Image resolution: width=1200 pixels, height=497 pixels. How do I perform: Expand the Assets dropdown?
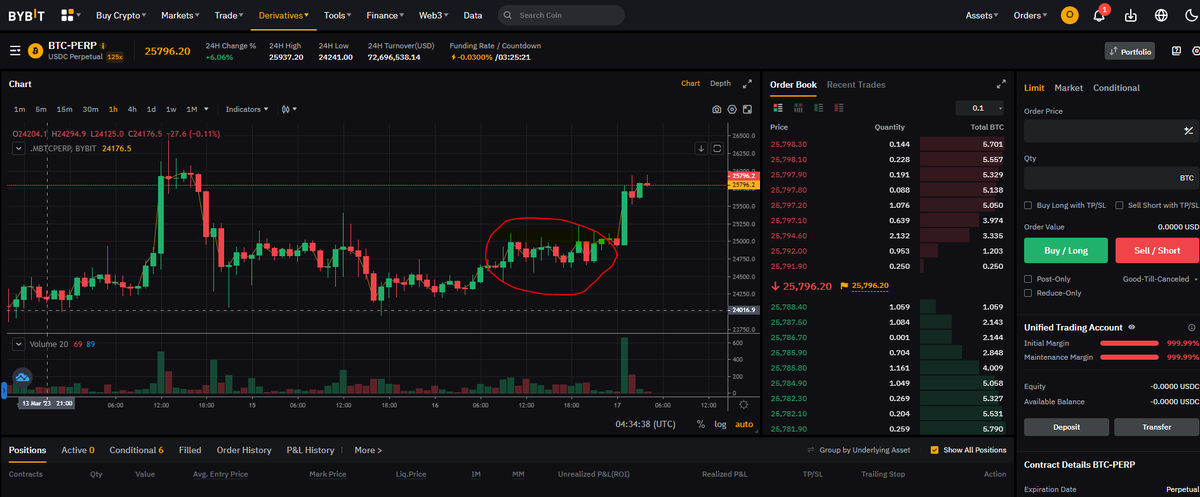984,16
